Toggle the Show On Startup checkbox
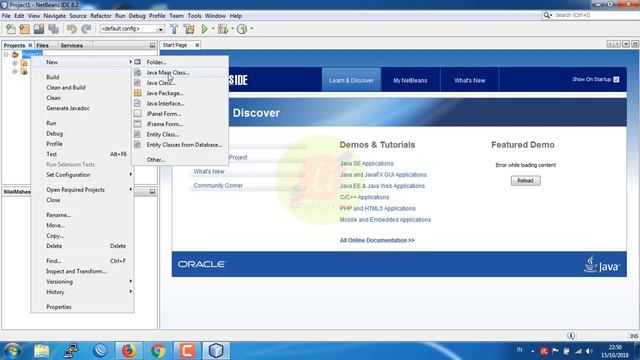Screen dimensions: 640x360 616,80
